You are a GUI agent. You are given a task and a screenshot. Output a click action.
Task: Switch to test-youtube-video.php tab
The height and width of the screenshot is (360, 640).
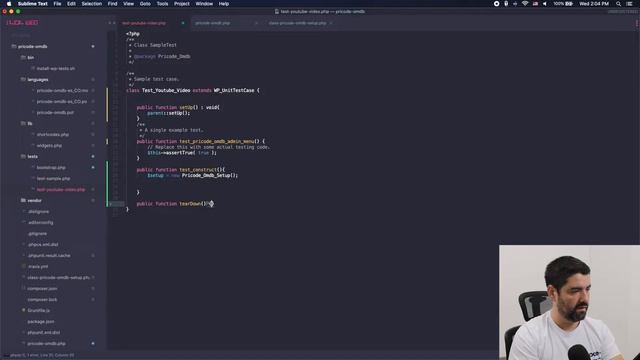coord(144,23)
